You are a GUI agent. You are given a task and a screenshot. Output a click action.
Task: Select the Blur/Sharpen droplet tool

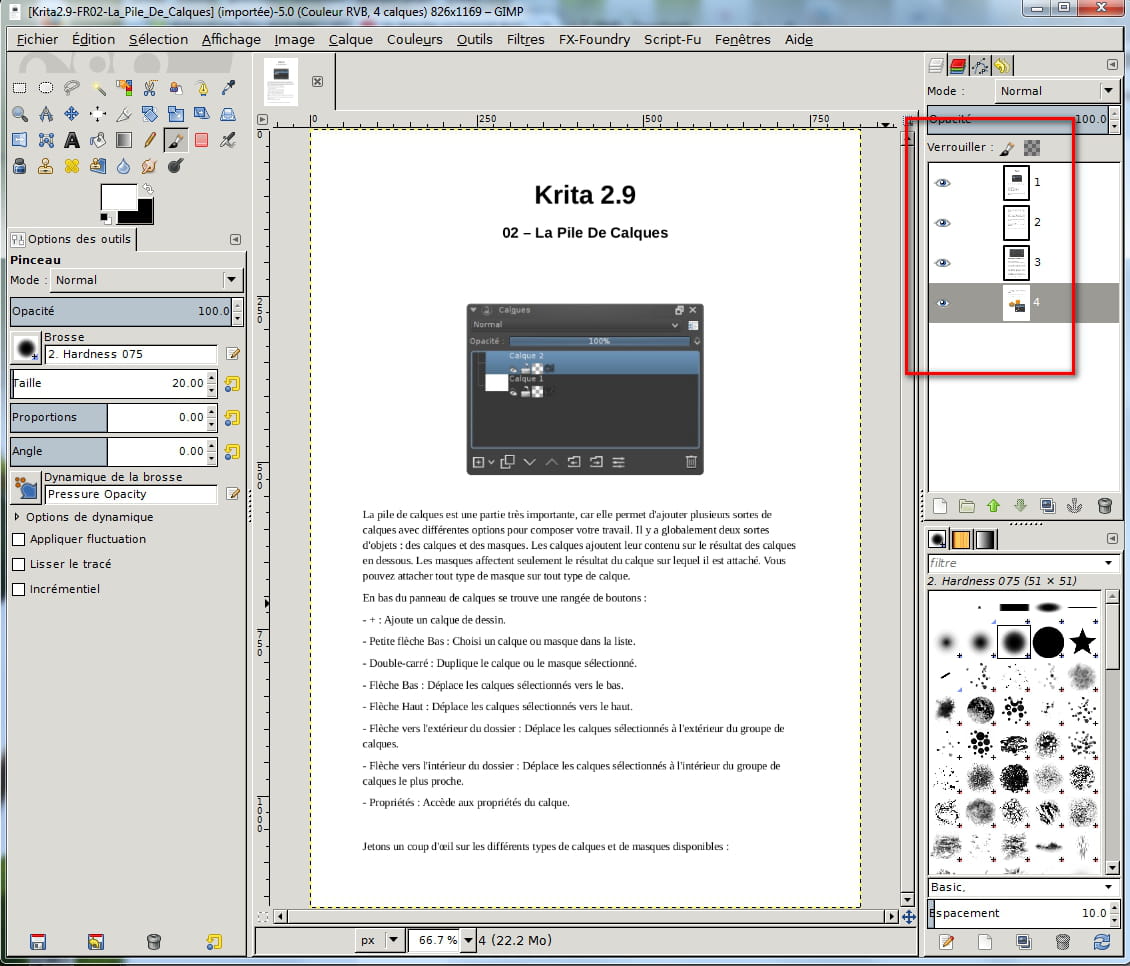click(x=124, y=167)
